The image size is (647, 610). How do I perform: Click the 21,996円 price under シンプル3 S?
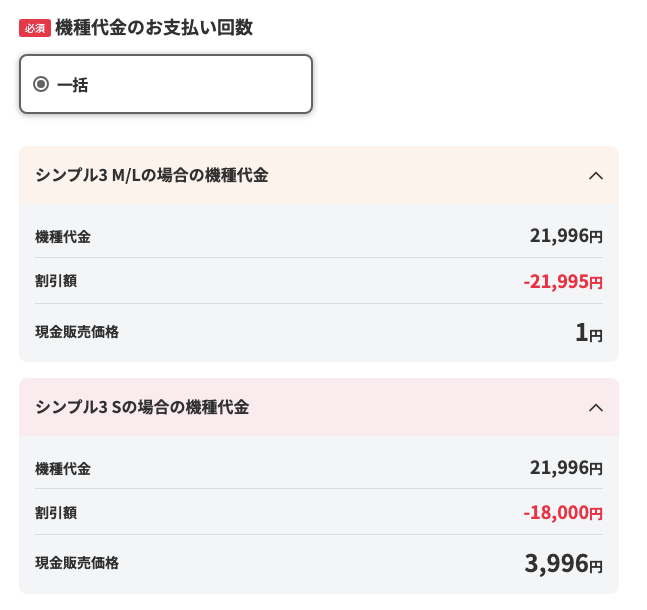coord(566,467)
